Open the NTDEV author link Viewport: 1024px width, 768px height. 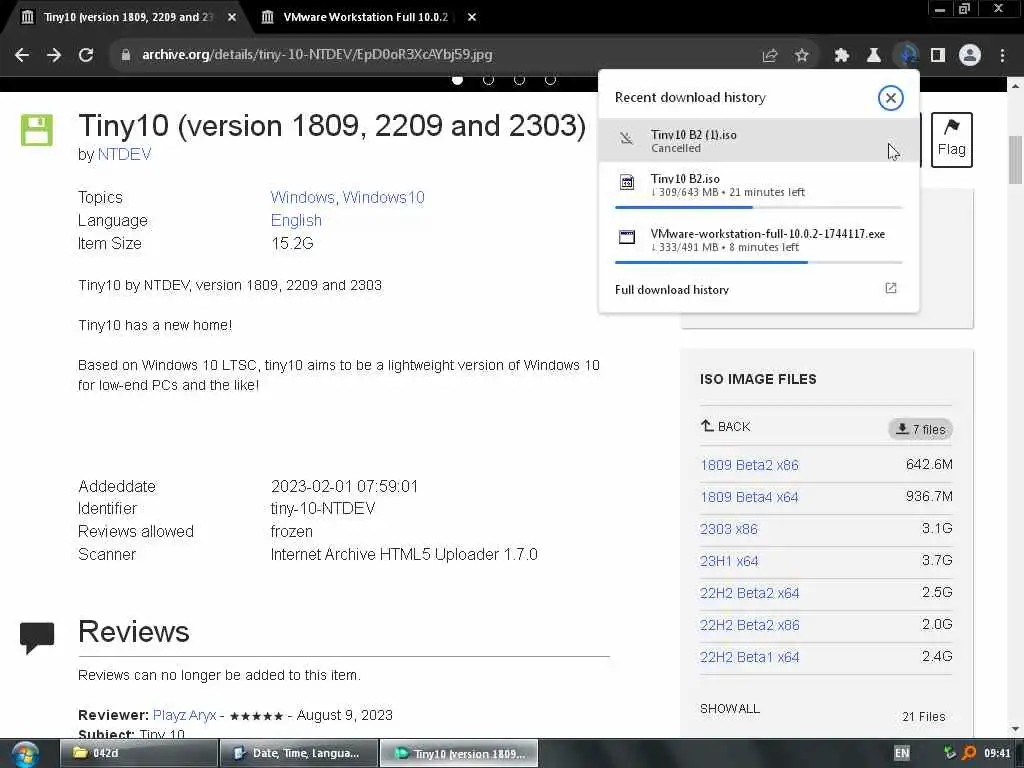[x=124, y=154]
